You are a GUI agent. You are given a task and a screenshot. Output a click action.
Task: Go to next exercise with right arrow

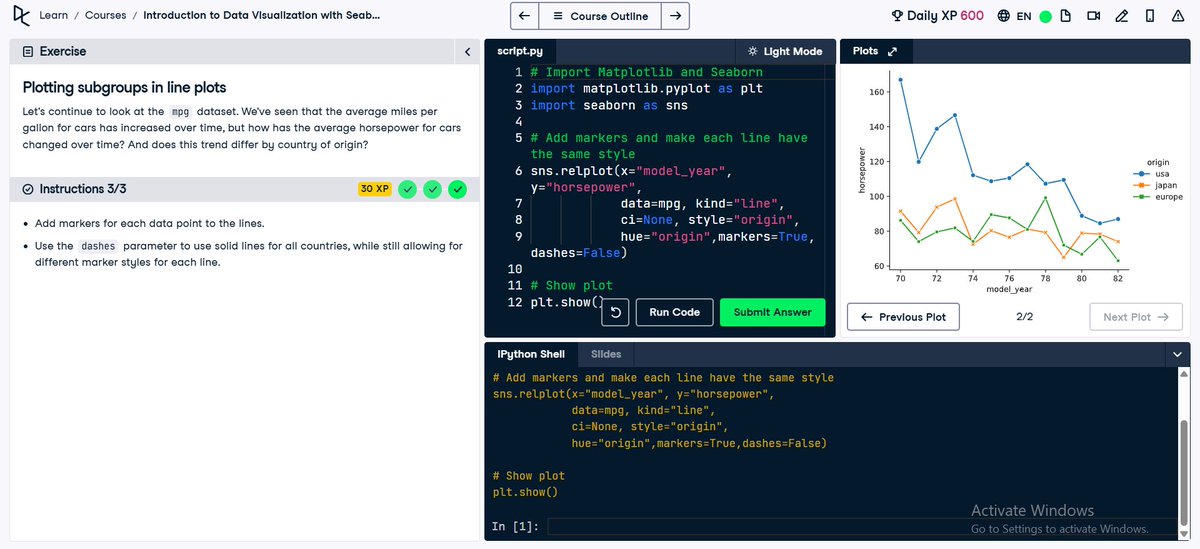(675, 16)
